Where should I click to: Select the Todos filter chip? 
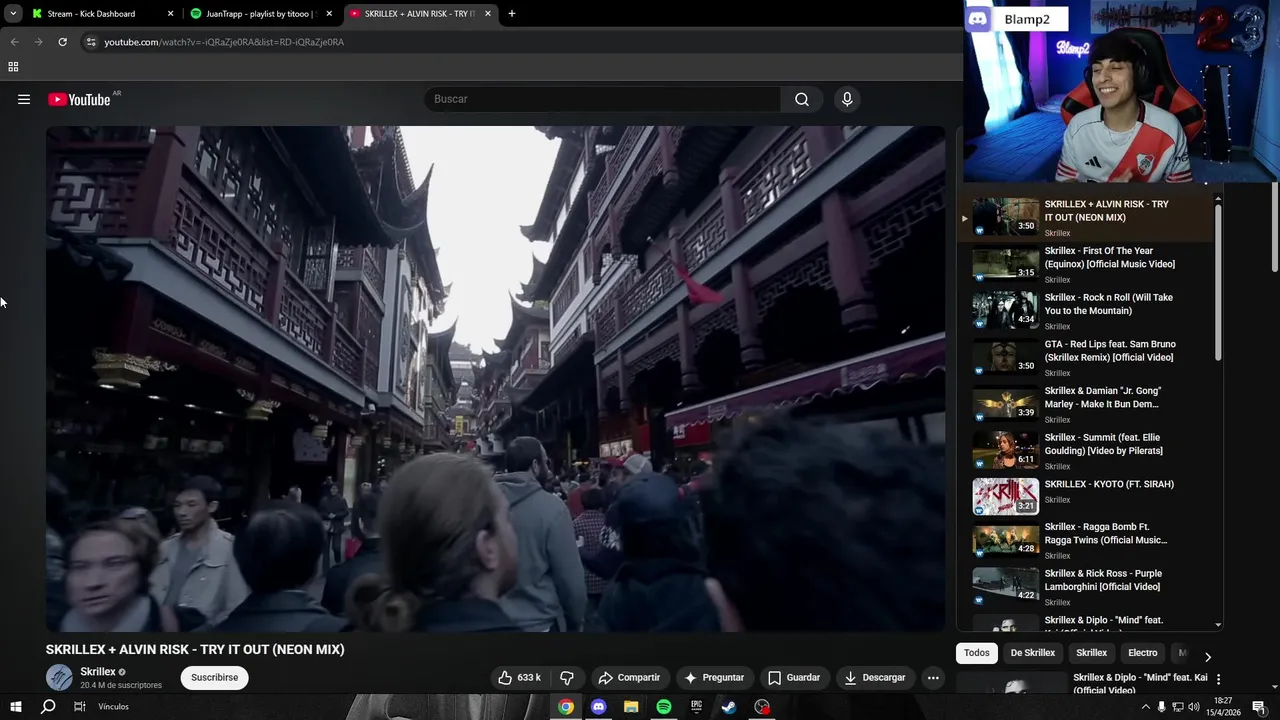(977, 653)
